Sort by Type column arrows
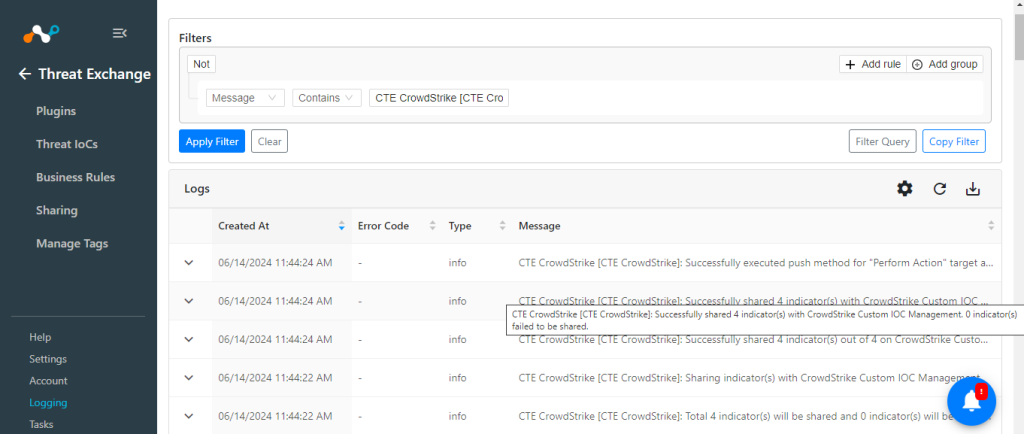Screen dimensions: 1024x434 pyautogui.click(x=502, y=226)
